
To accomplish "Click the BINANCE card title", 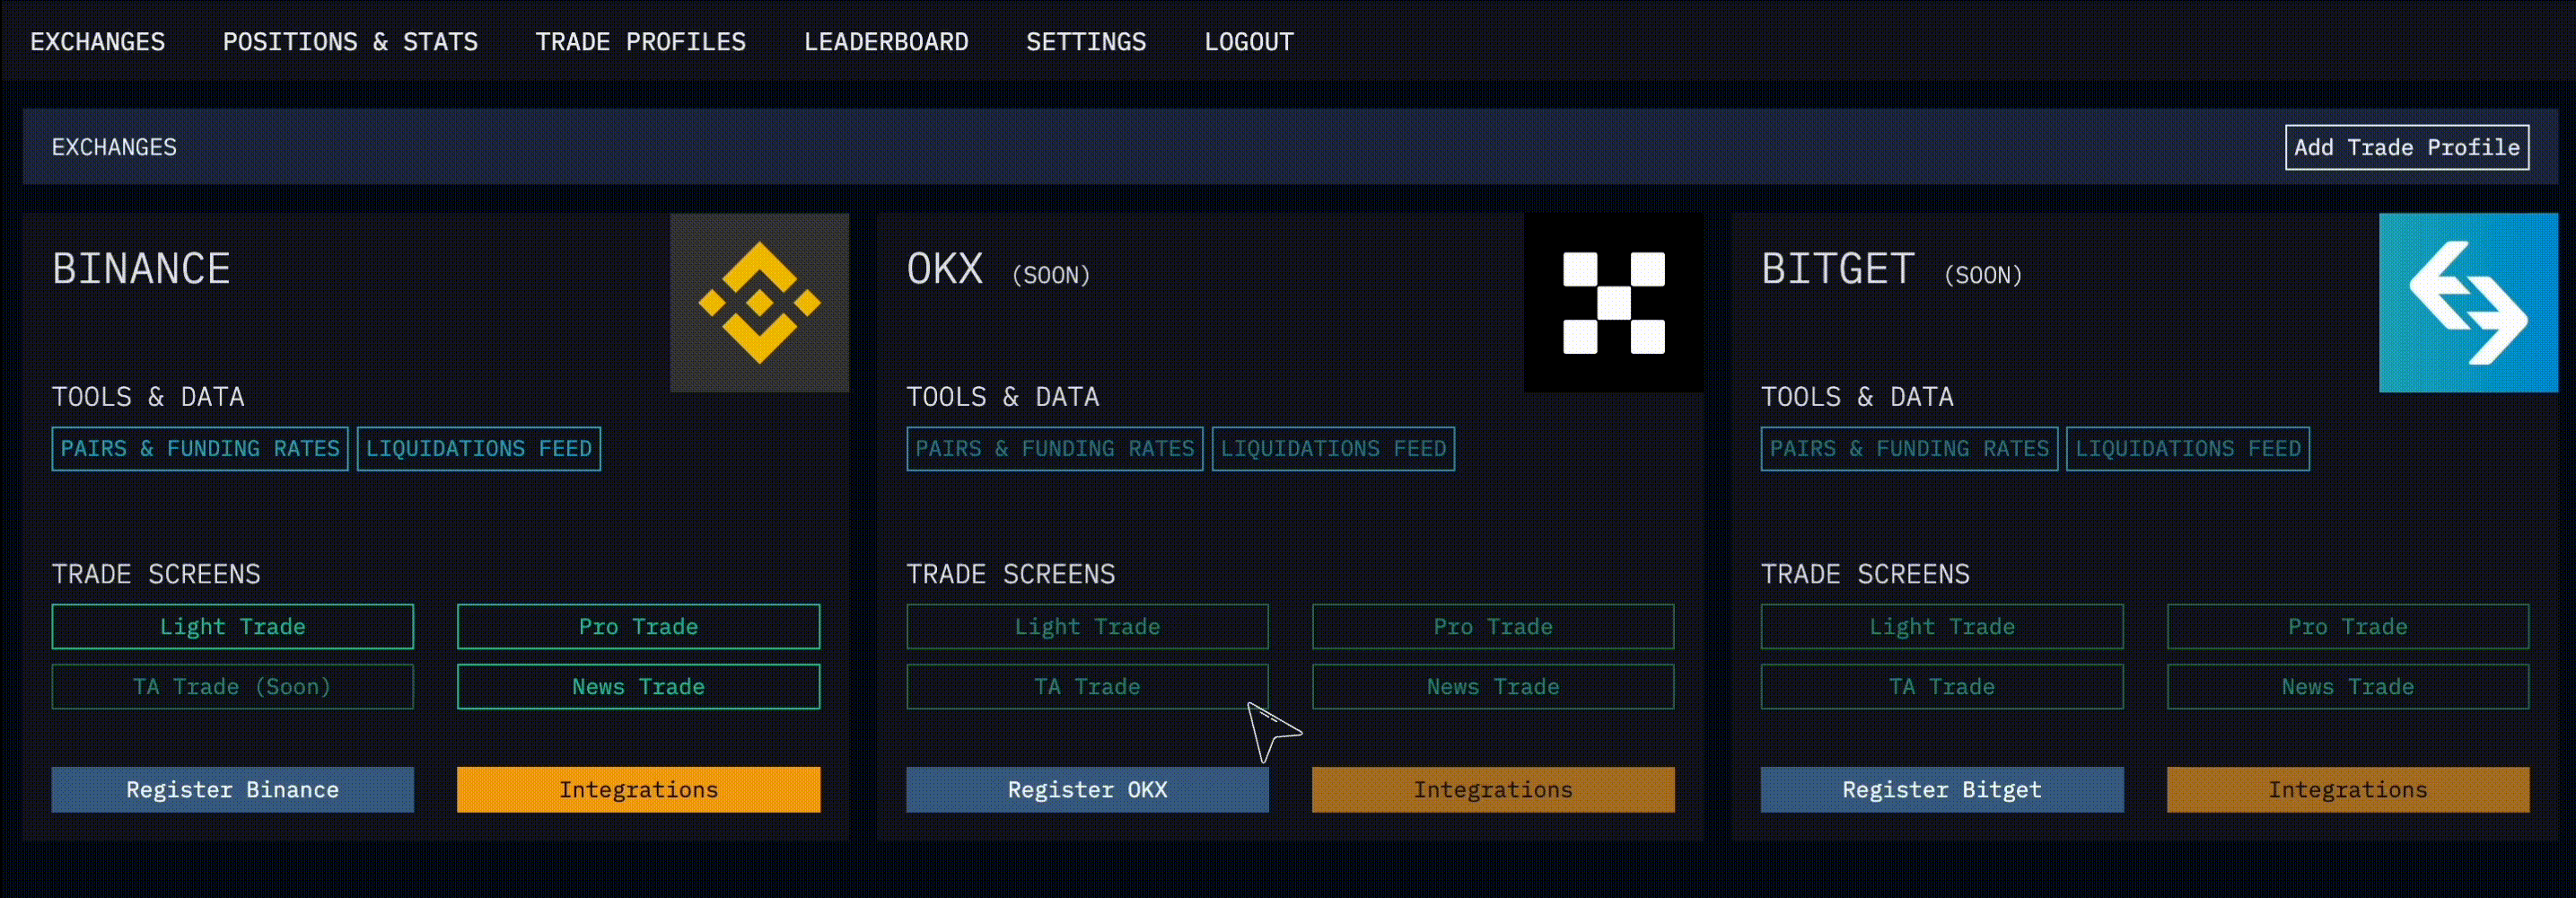I will click(x=141, y=269).
